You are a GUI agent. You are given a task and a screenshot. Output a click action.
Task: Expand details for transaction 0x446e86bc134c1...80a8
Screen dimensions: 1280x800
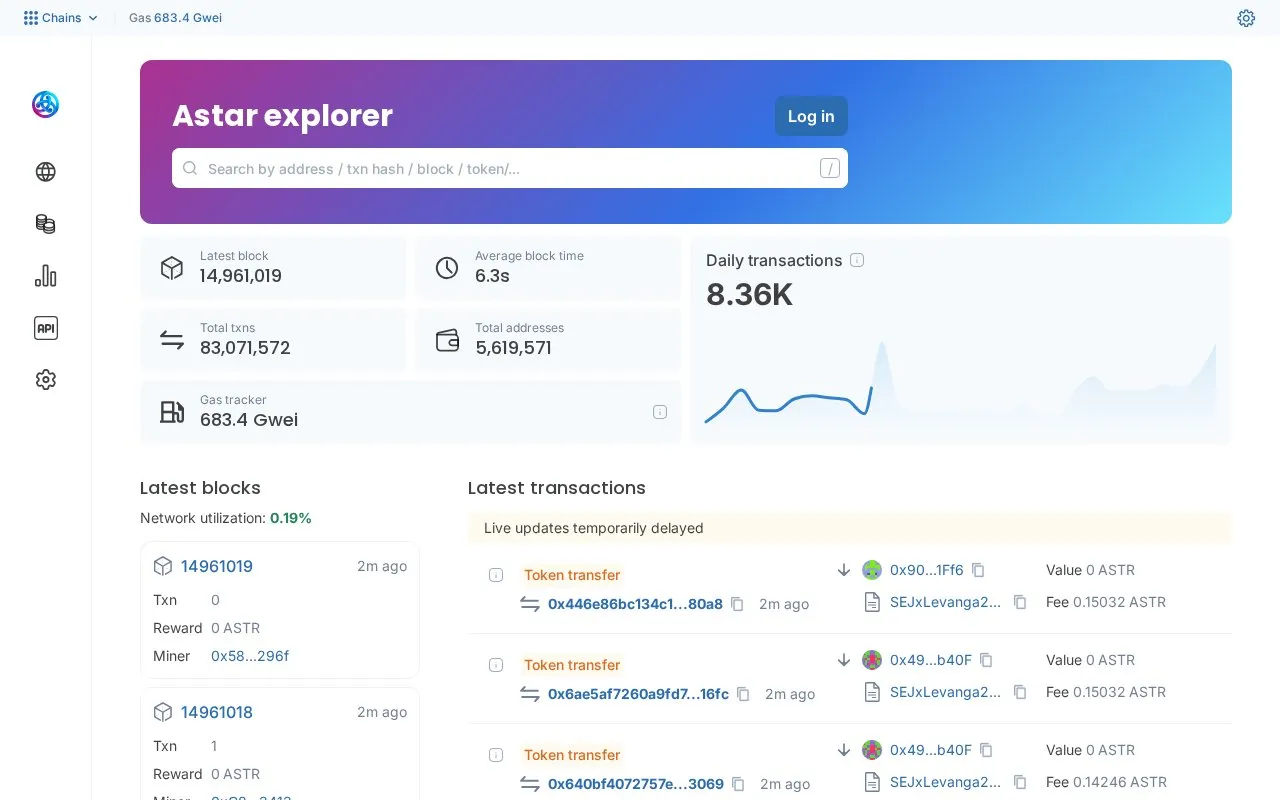click(496, 575)
